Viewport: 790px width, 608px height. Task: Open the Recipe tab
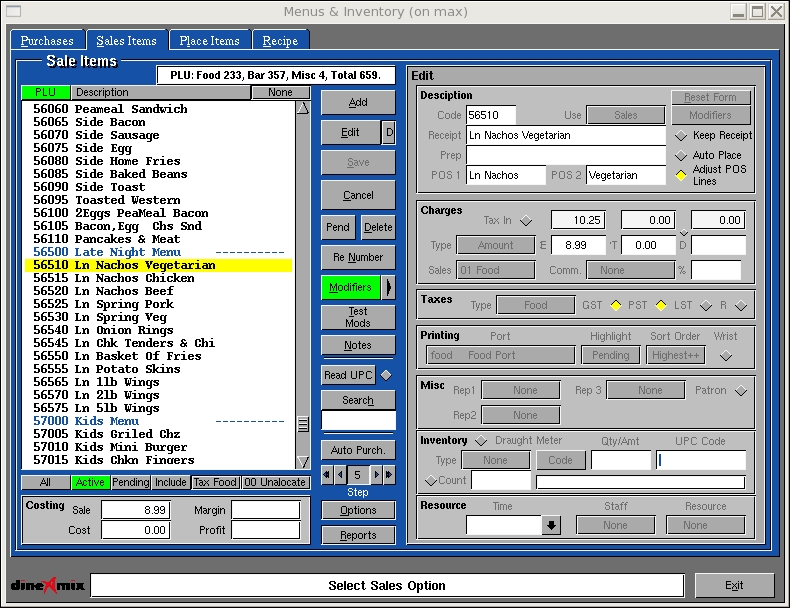pos(280,41)
